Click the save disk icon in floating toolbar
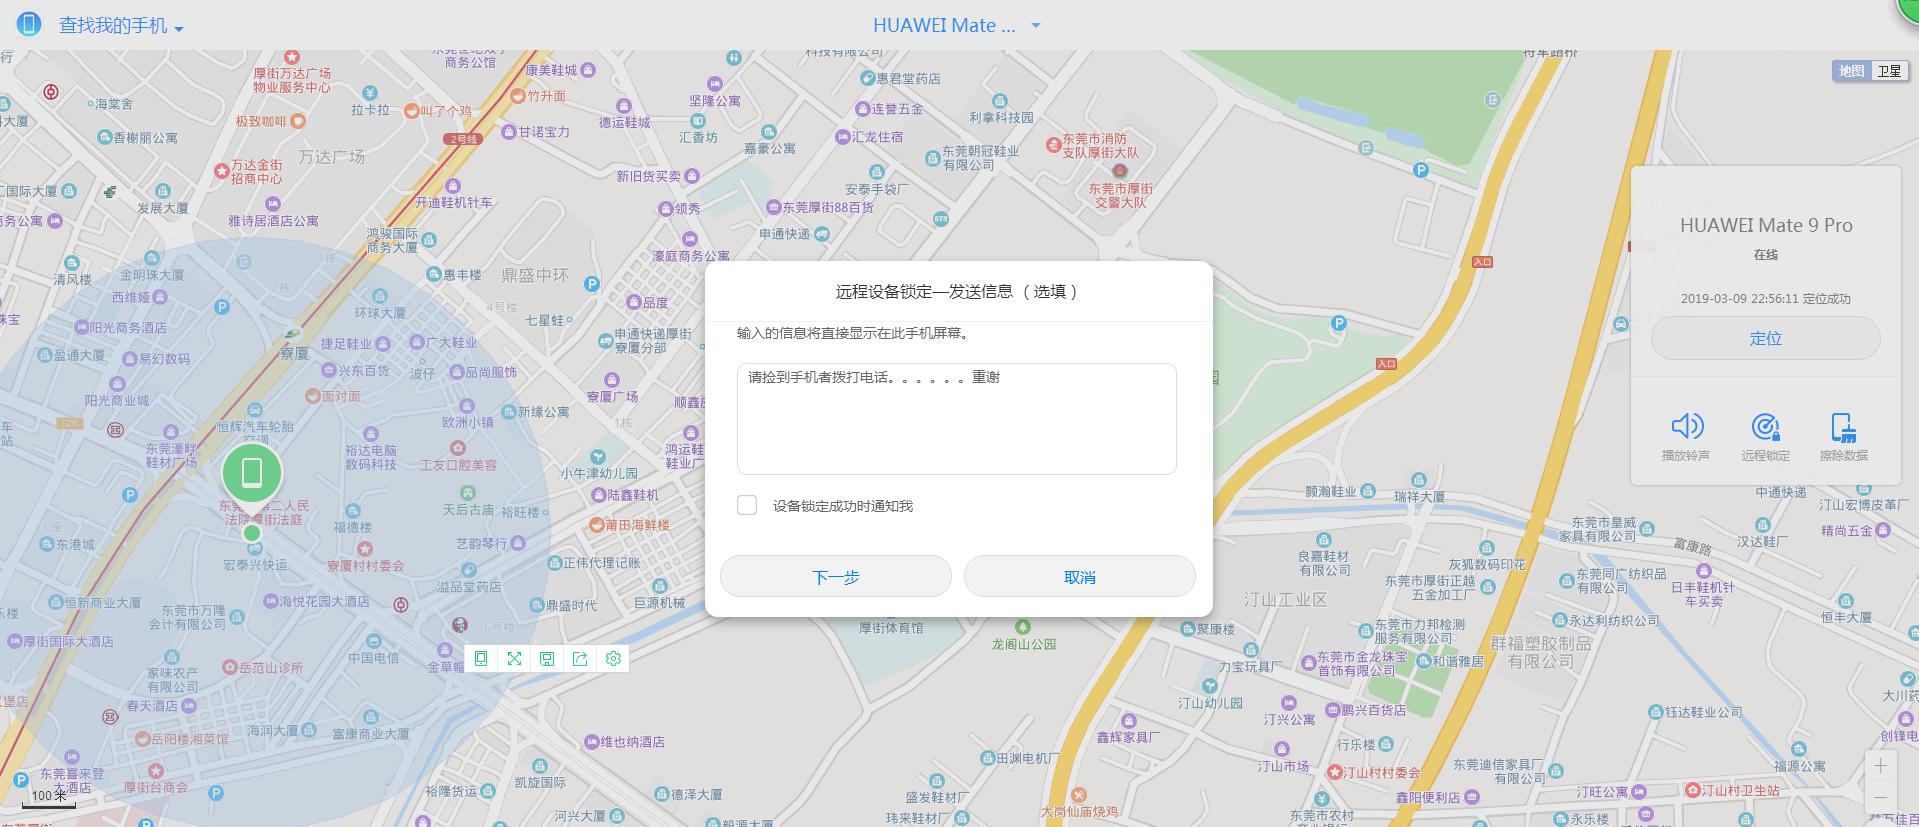The width and height of the screenshot is (1919, 827). tap(547, 658)
